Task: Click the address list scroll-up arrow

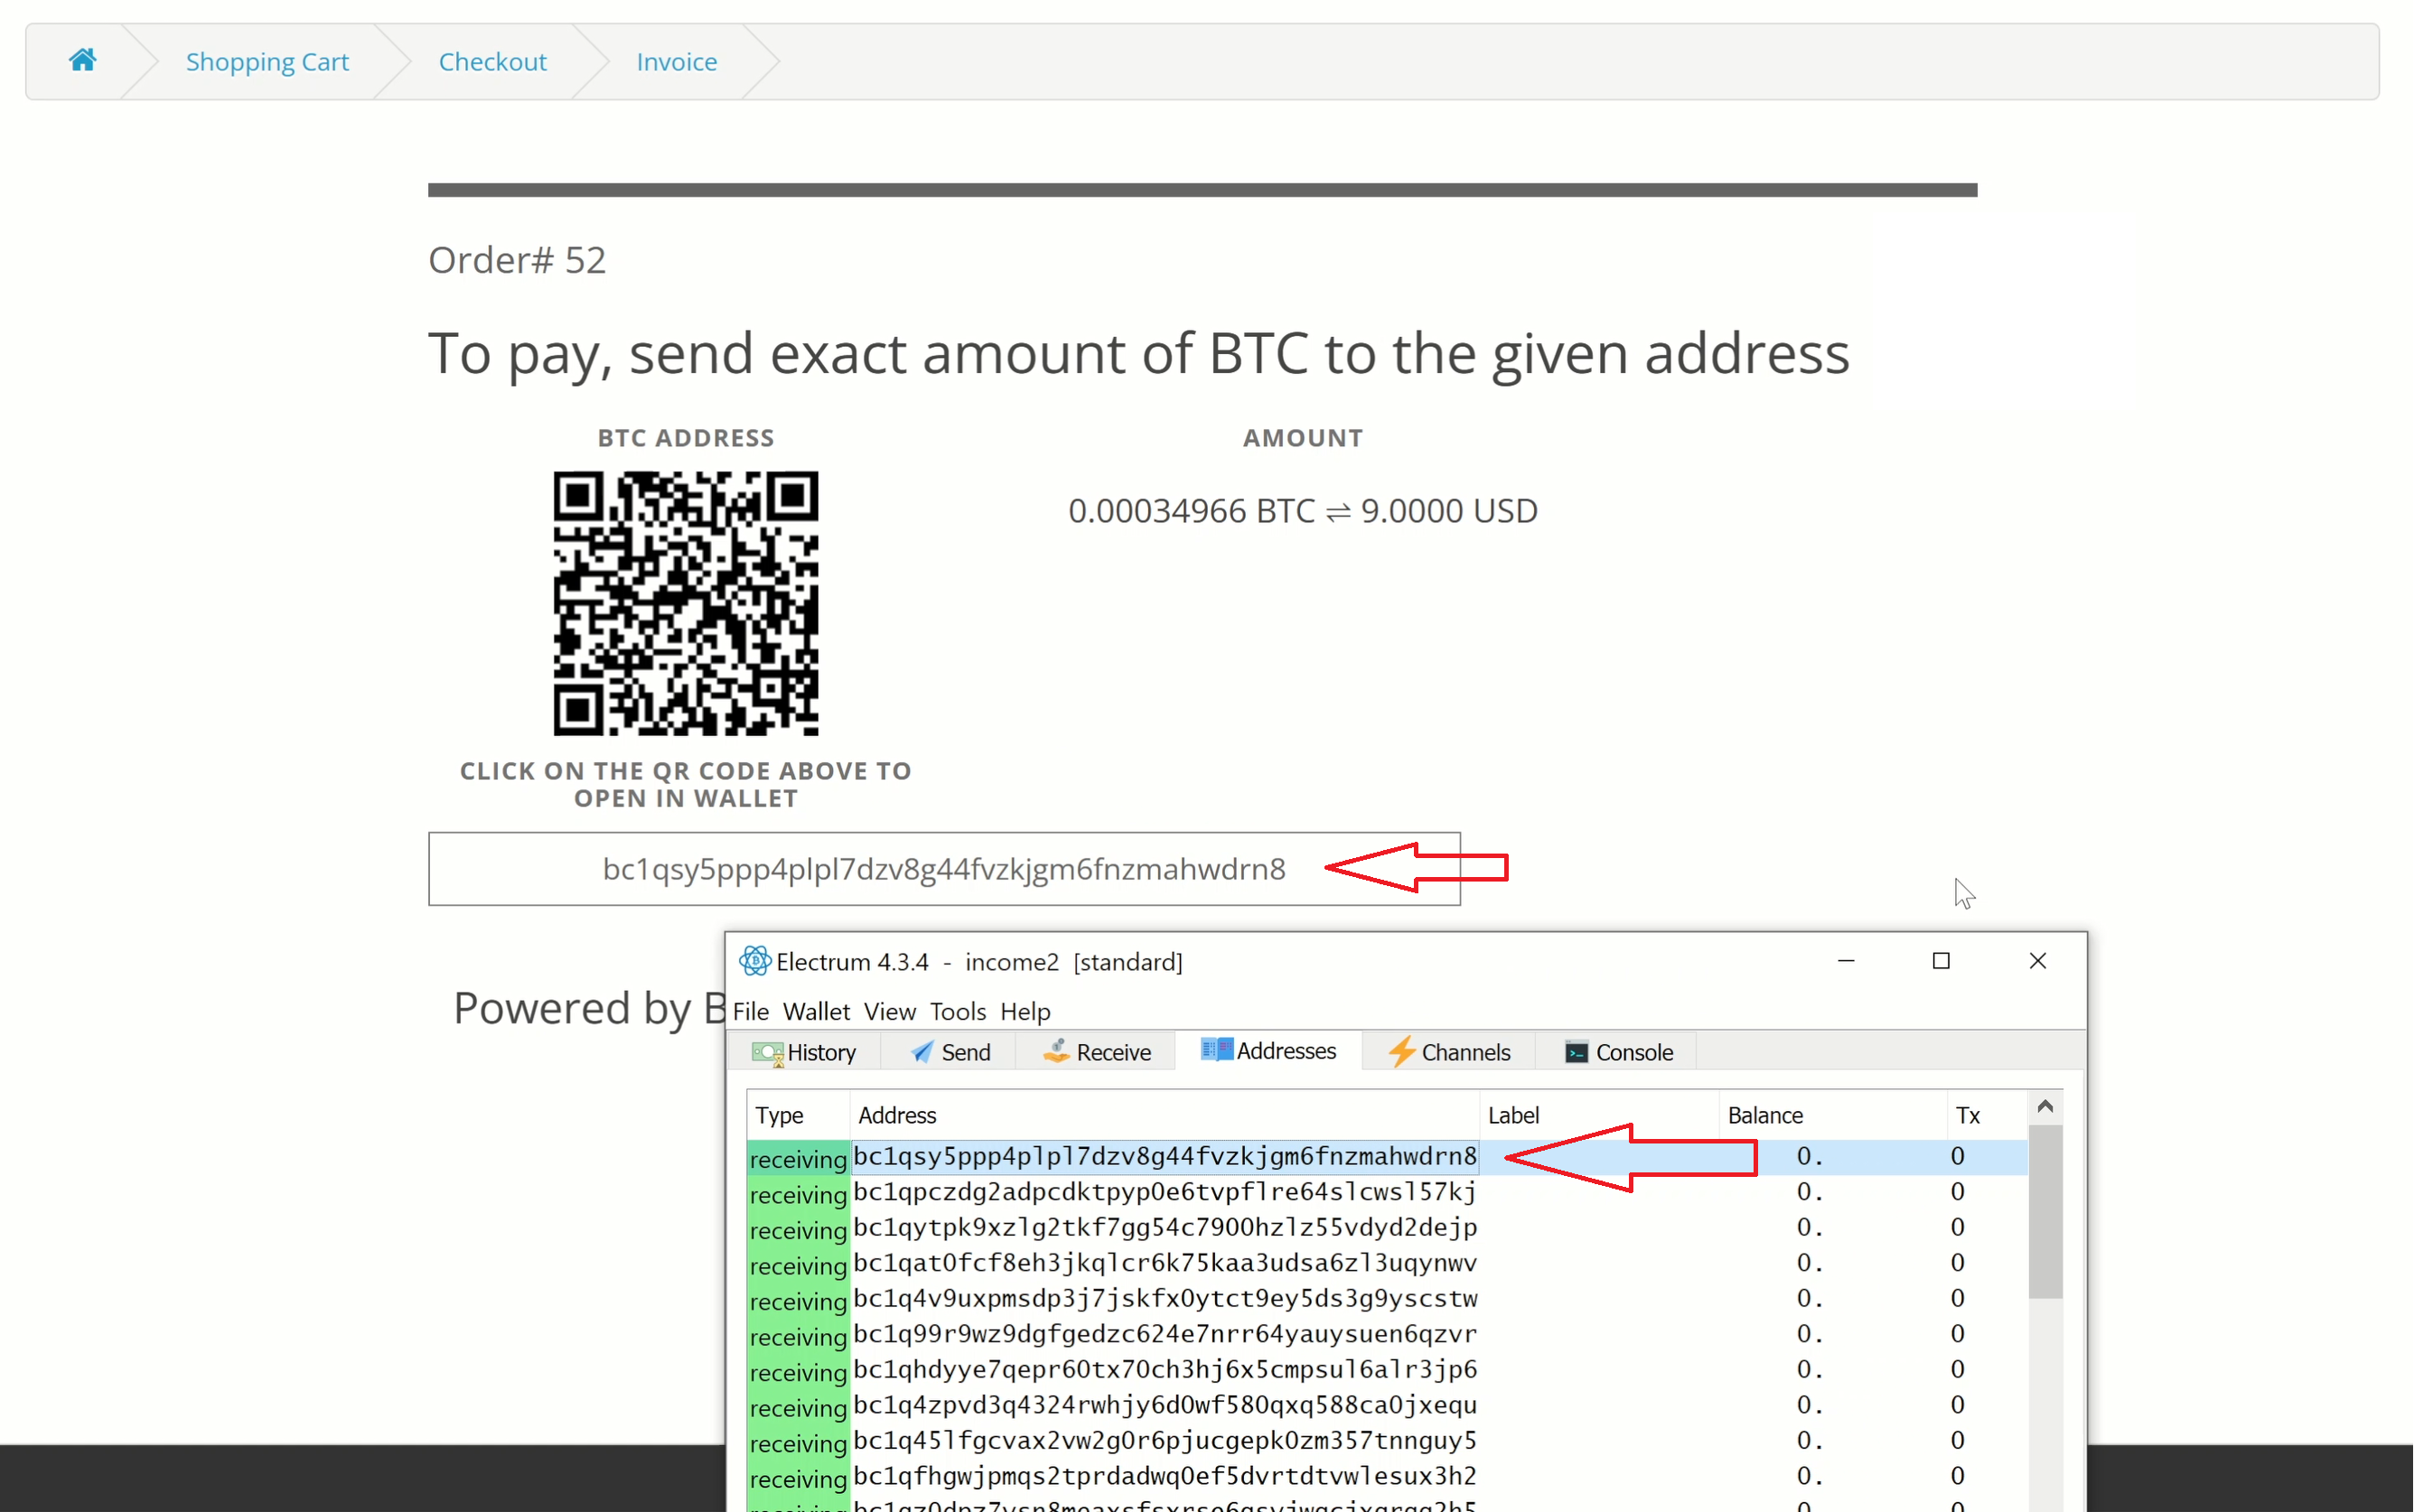Action: (2045, 1106)
